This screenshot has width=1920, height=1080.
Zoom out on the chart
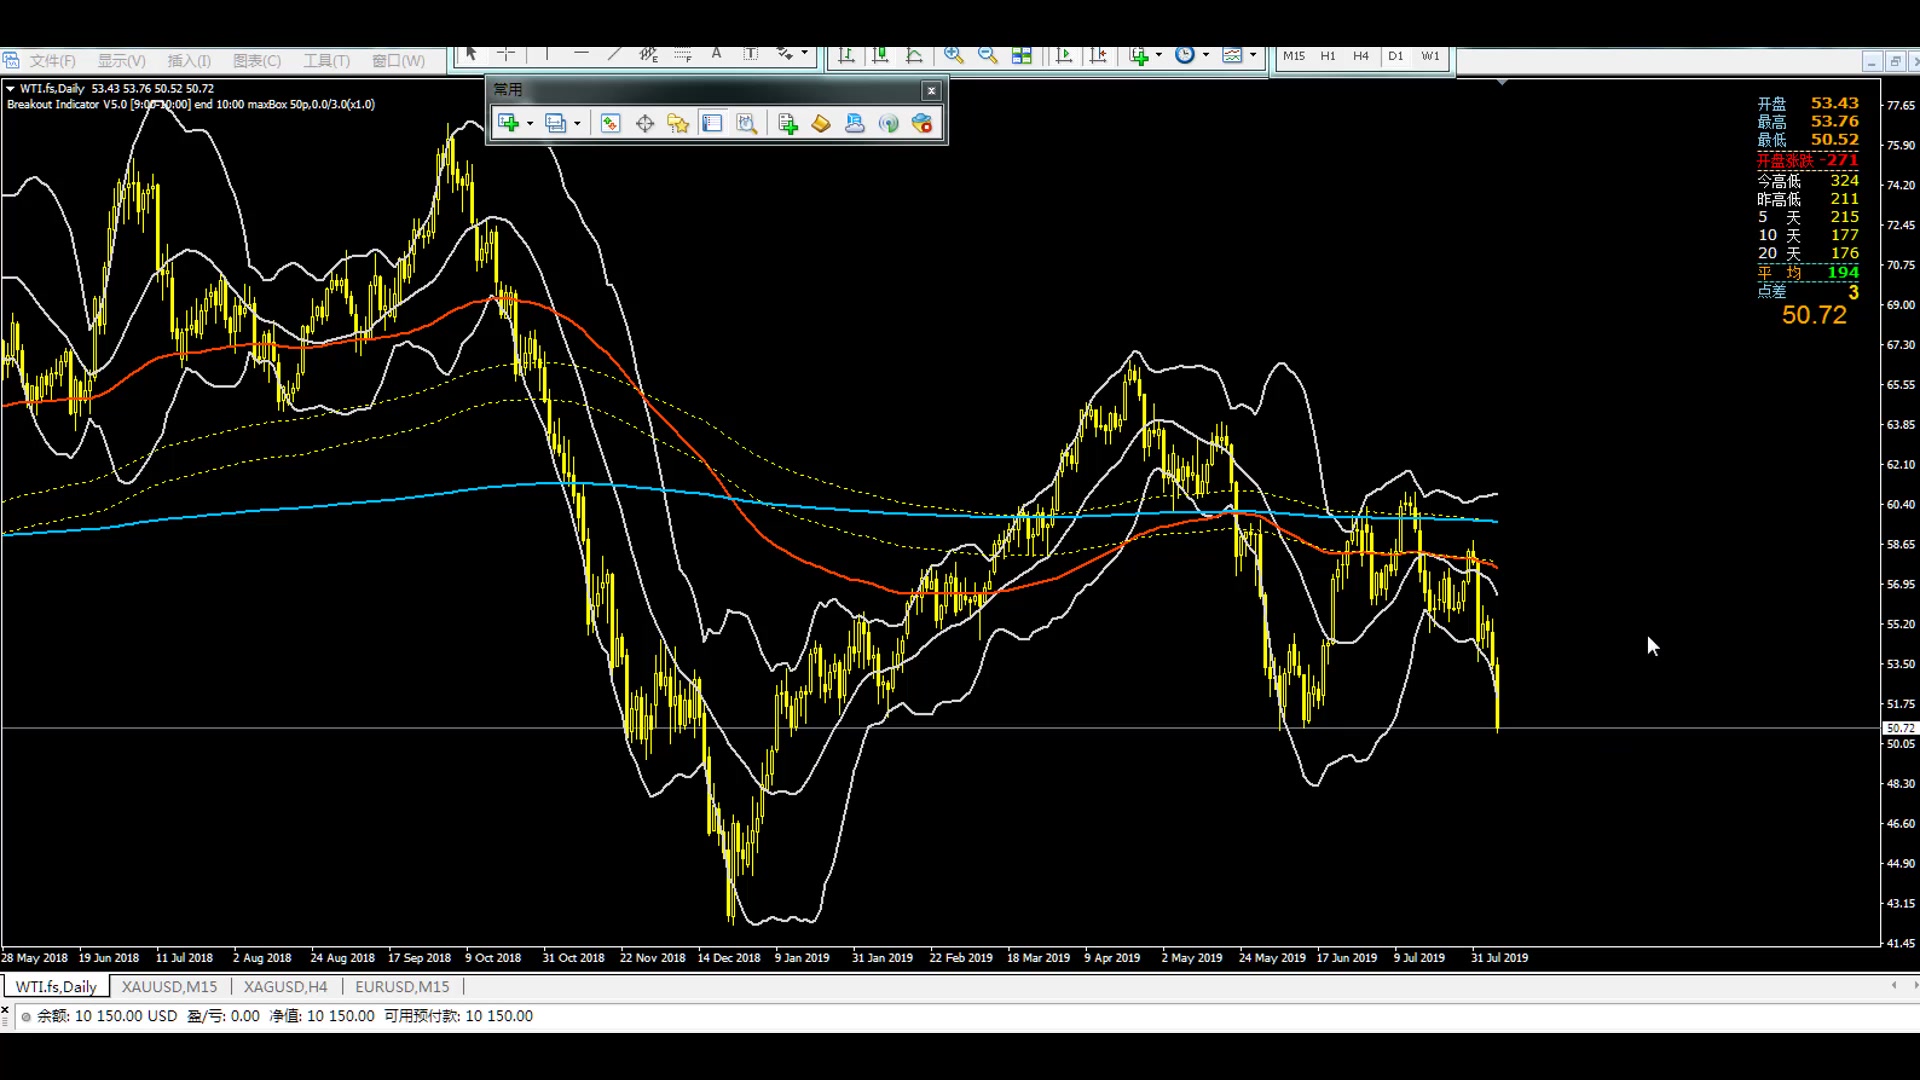(x=988, y=56)
